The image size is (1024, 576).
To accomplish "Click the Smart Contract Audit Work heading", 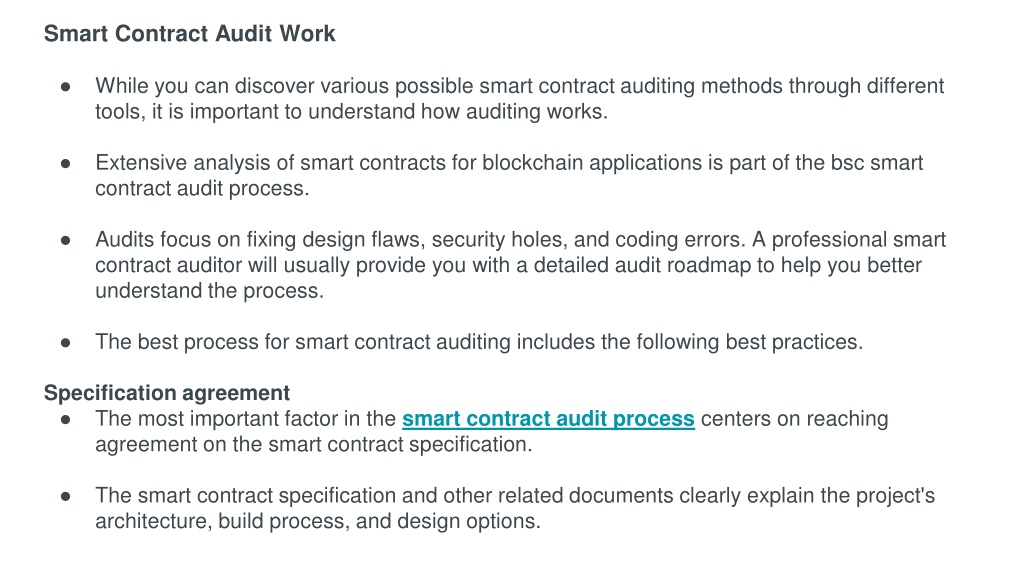I will 189,33.
